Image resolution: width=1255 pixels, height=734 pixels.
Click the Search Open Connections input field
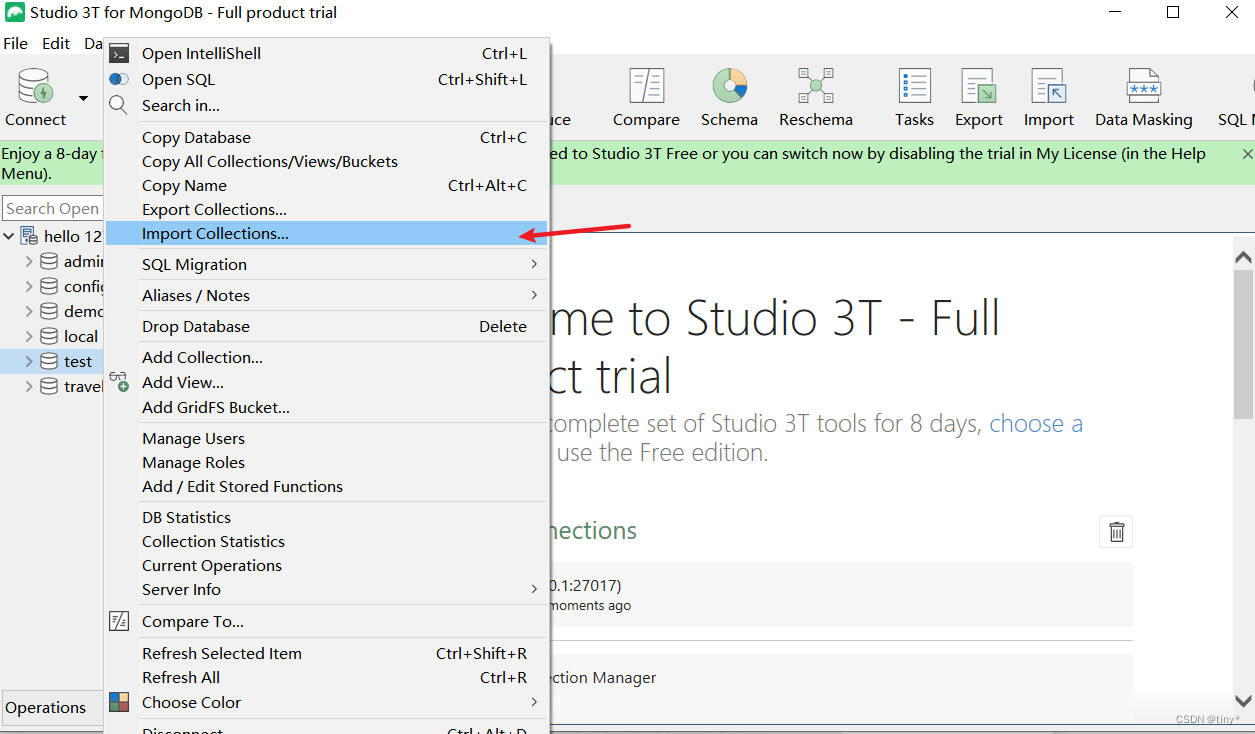click(x=52, y=208)
